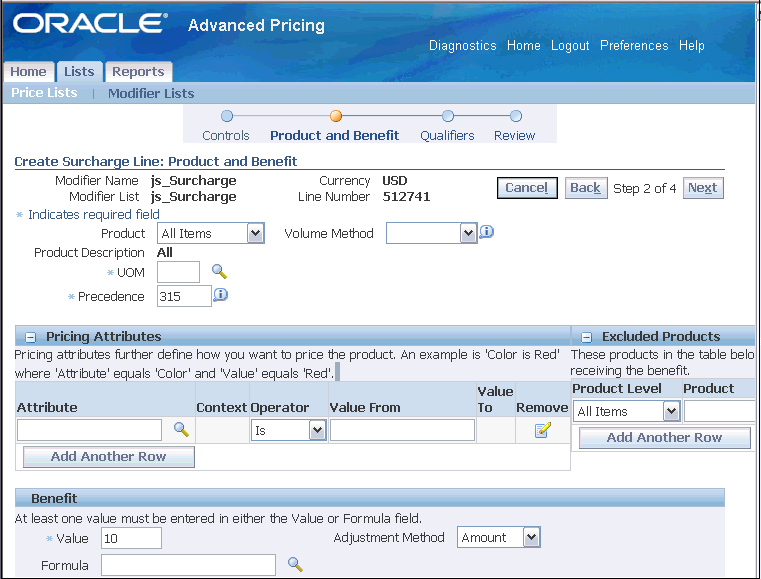Open the Volume Method dropdown

coord(431,233)
